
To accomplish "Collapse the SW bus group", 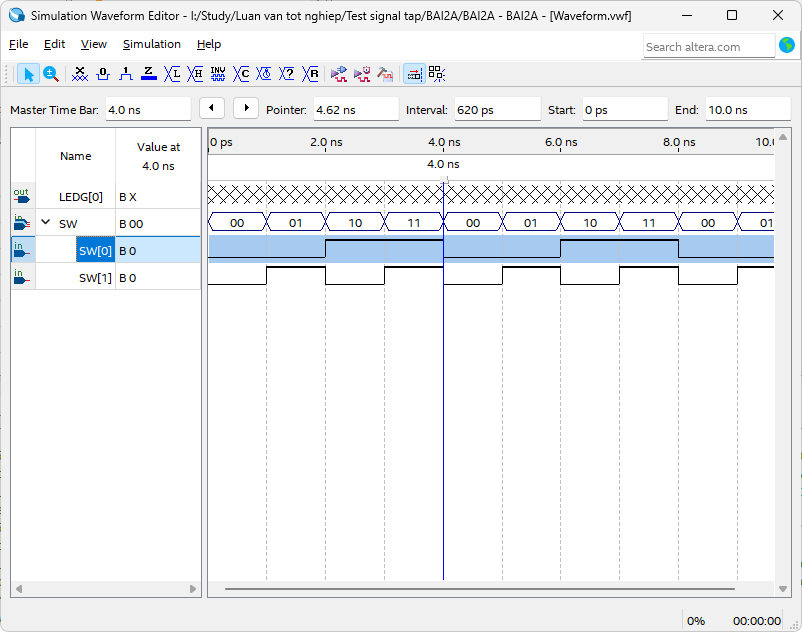I will pyautogui.click(x=45, y=223).
